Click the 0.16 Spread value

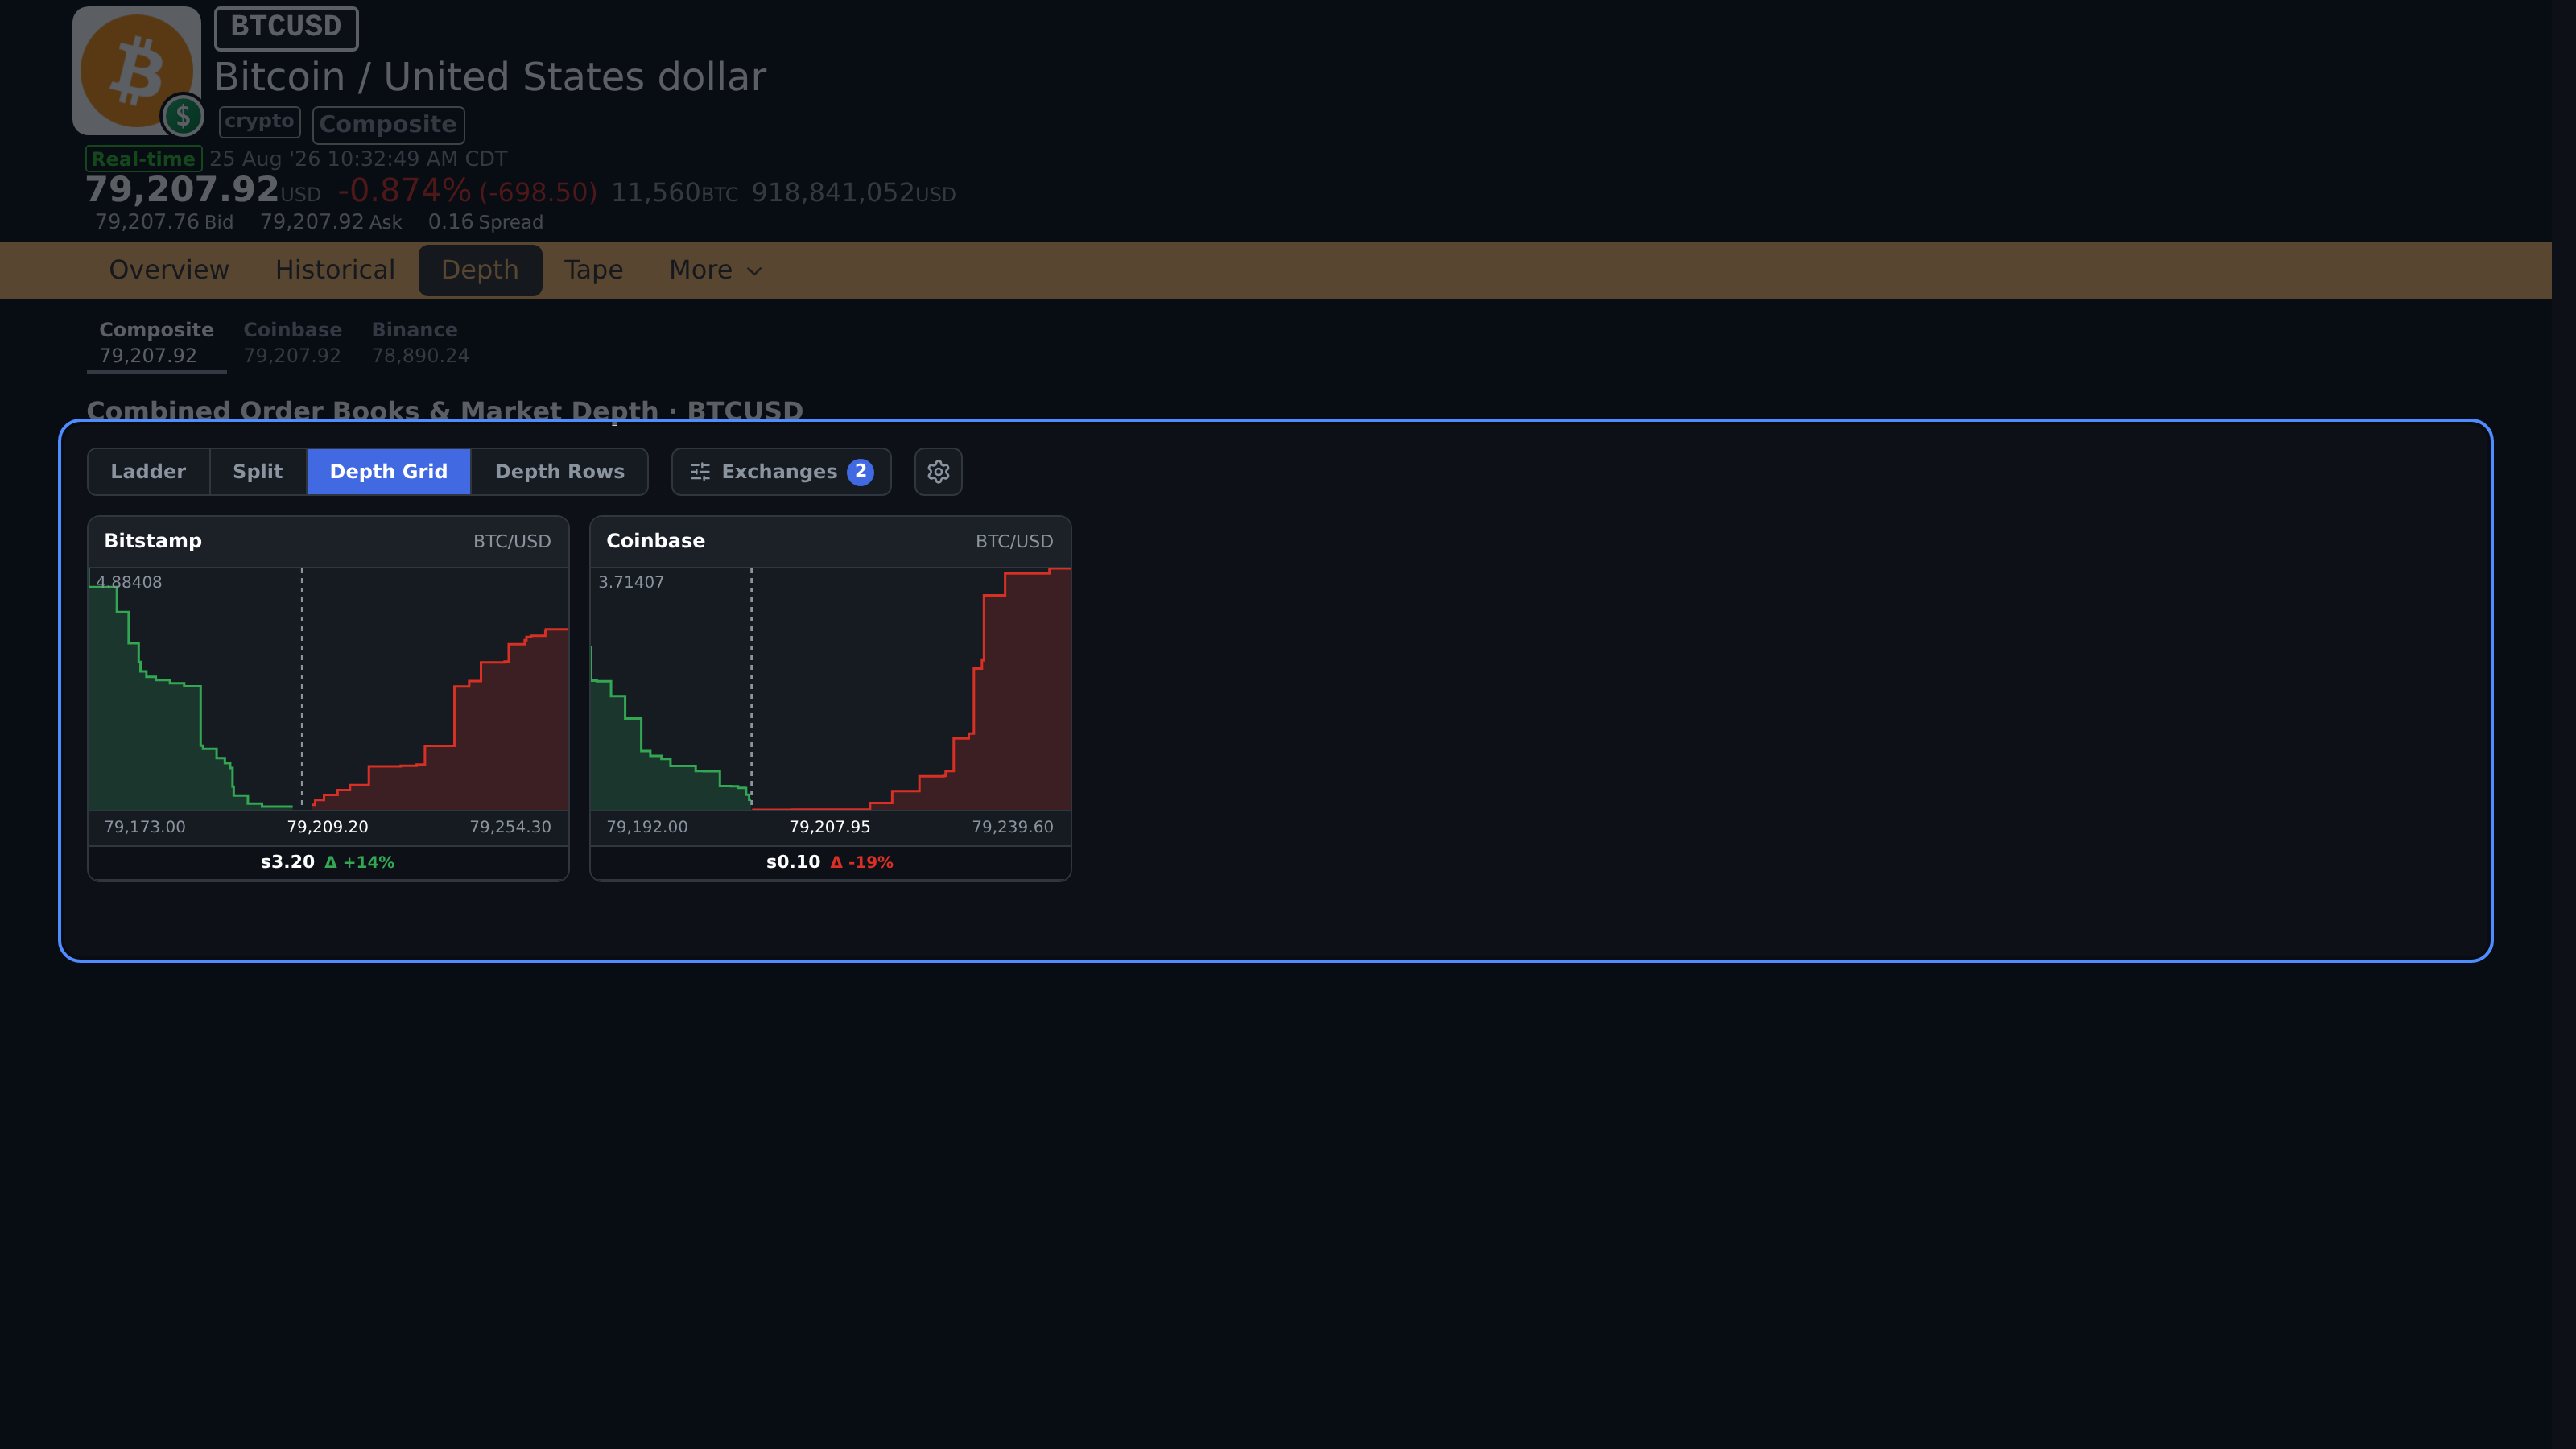pyautogui.click(x=486, y=222)
